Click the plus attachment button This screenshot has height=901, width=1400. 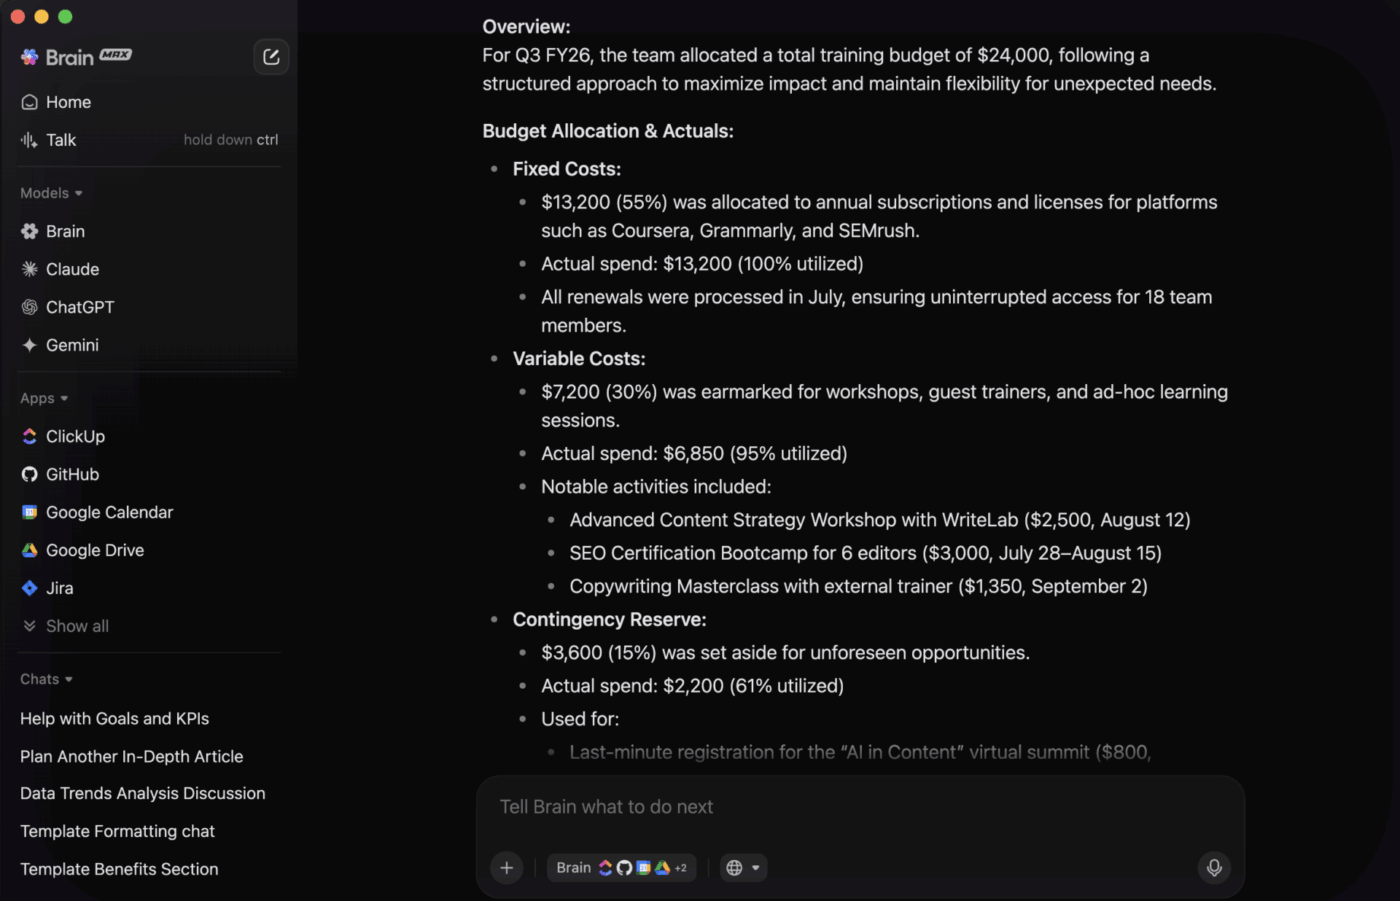click(x=507, y=868)
